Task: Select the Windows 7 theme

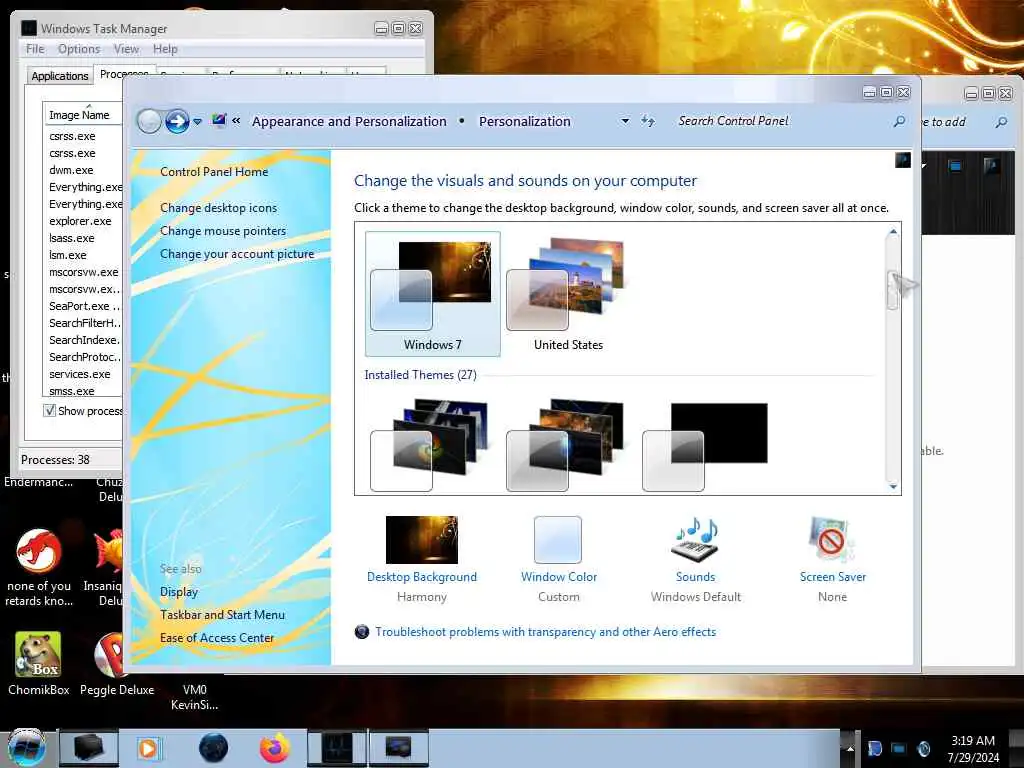Action: [x=432, y=294]
